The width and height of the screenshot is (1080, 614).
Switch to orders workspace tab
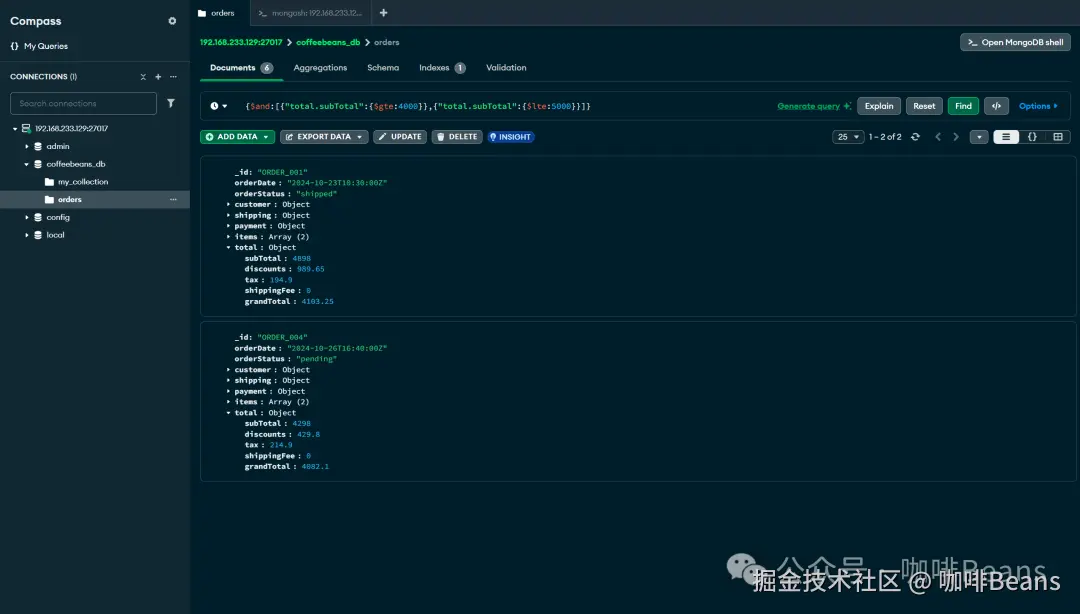[220, 13]
